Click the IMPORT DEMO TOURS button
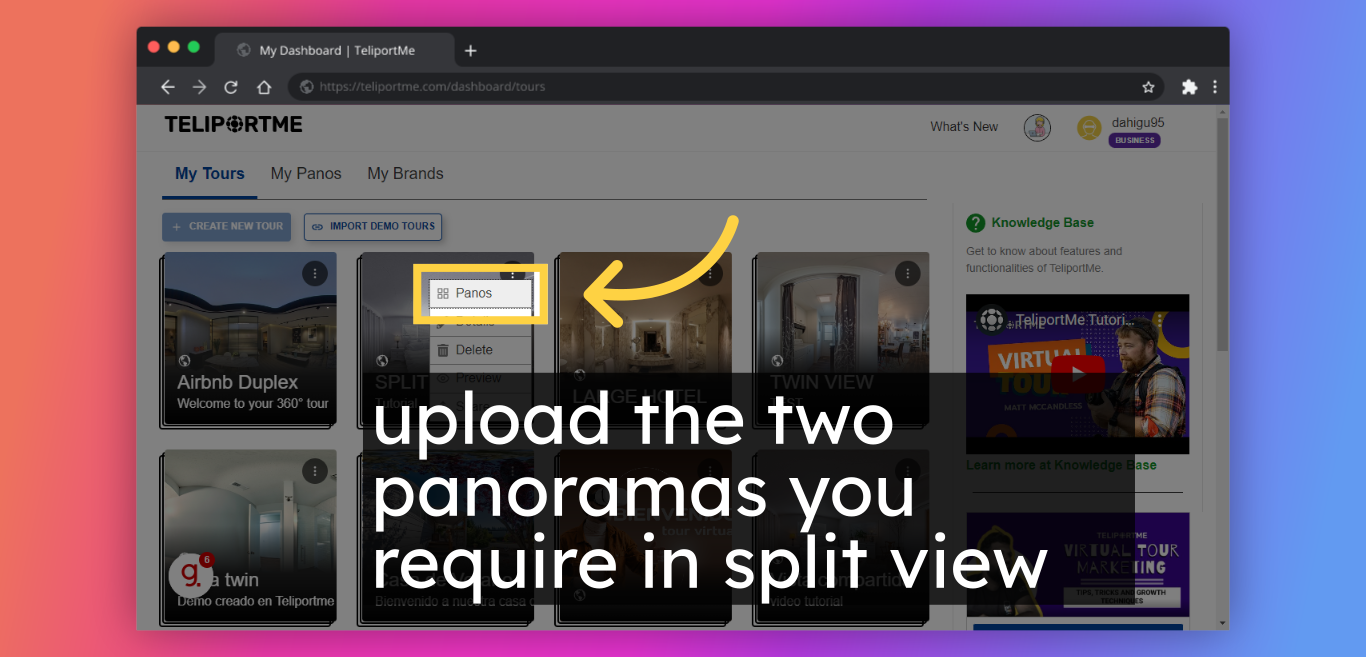 [x=373, y=227]
